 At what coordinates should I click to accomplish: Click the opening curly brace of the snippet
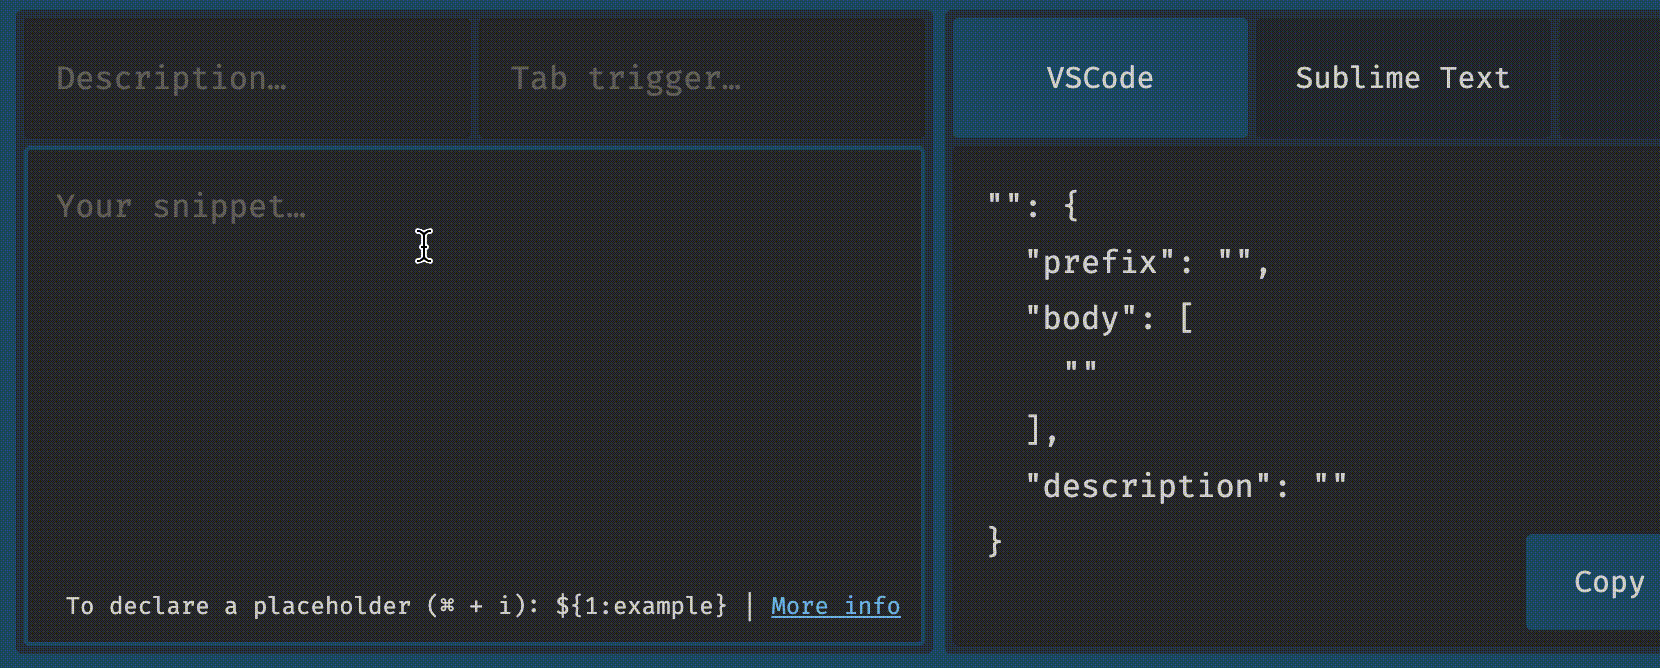(1071, 206)
